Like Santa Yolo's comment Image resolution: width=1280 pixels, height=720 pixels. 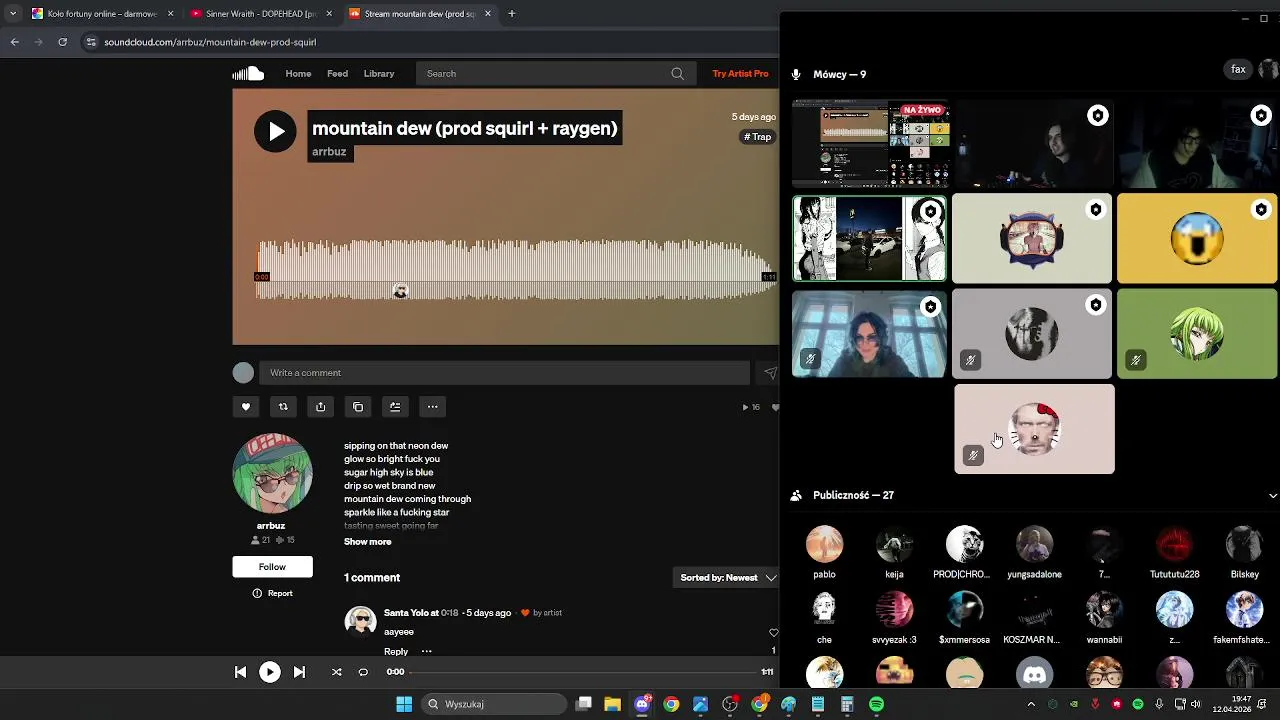coord(773,633)
